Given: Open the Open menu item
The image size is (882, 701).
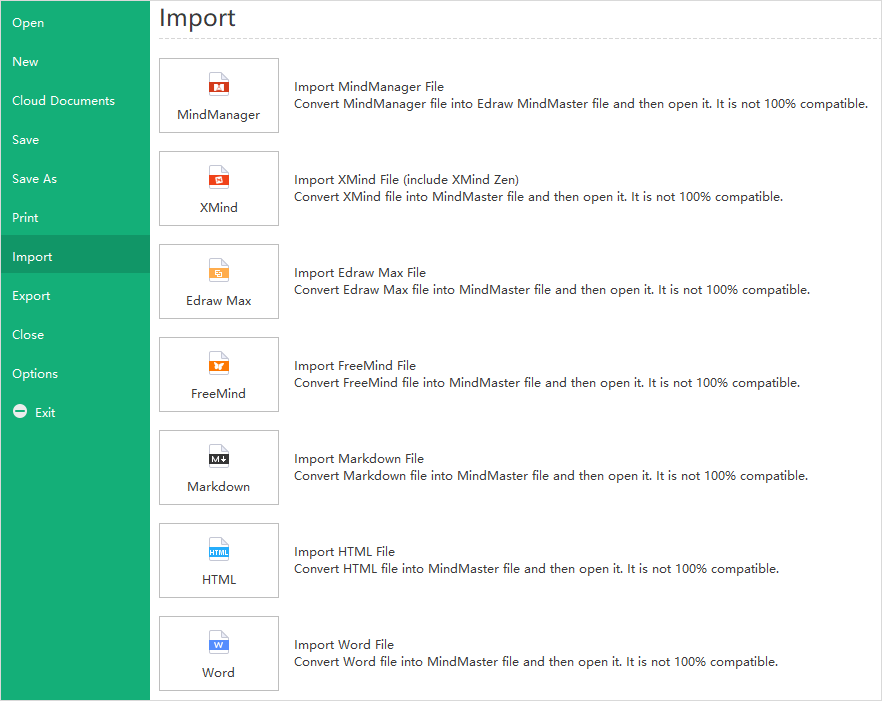Looking at the screenshot, I should click(x=28, y=23).
